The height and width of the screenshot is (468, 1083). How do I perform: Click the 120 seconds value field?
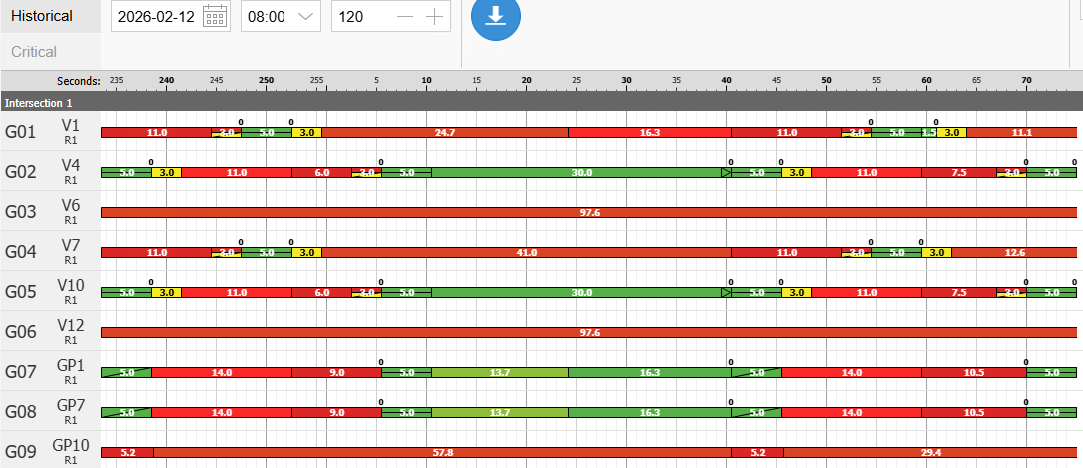(x=360, y=17)
